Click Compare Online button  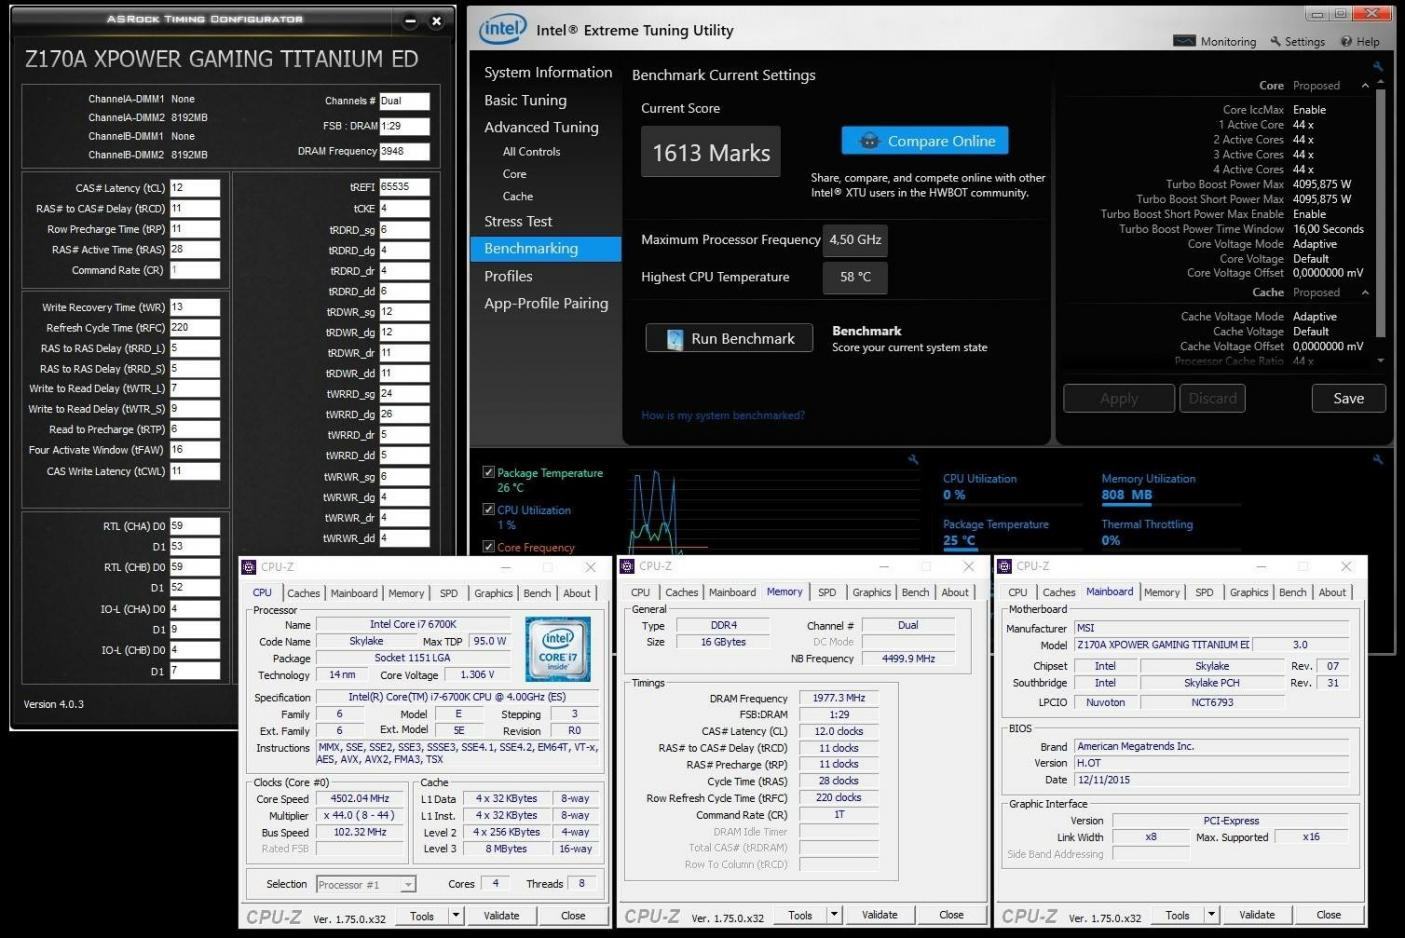[x=925, y=141]
